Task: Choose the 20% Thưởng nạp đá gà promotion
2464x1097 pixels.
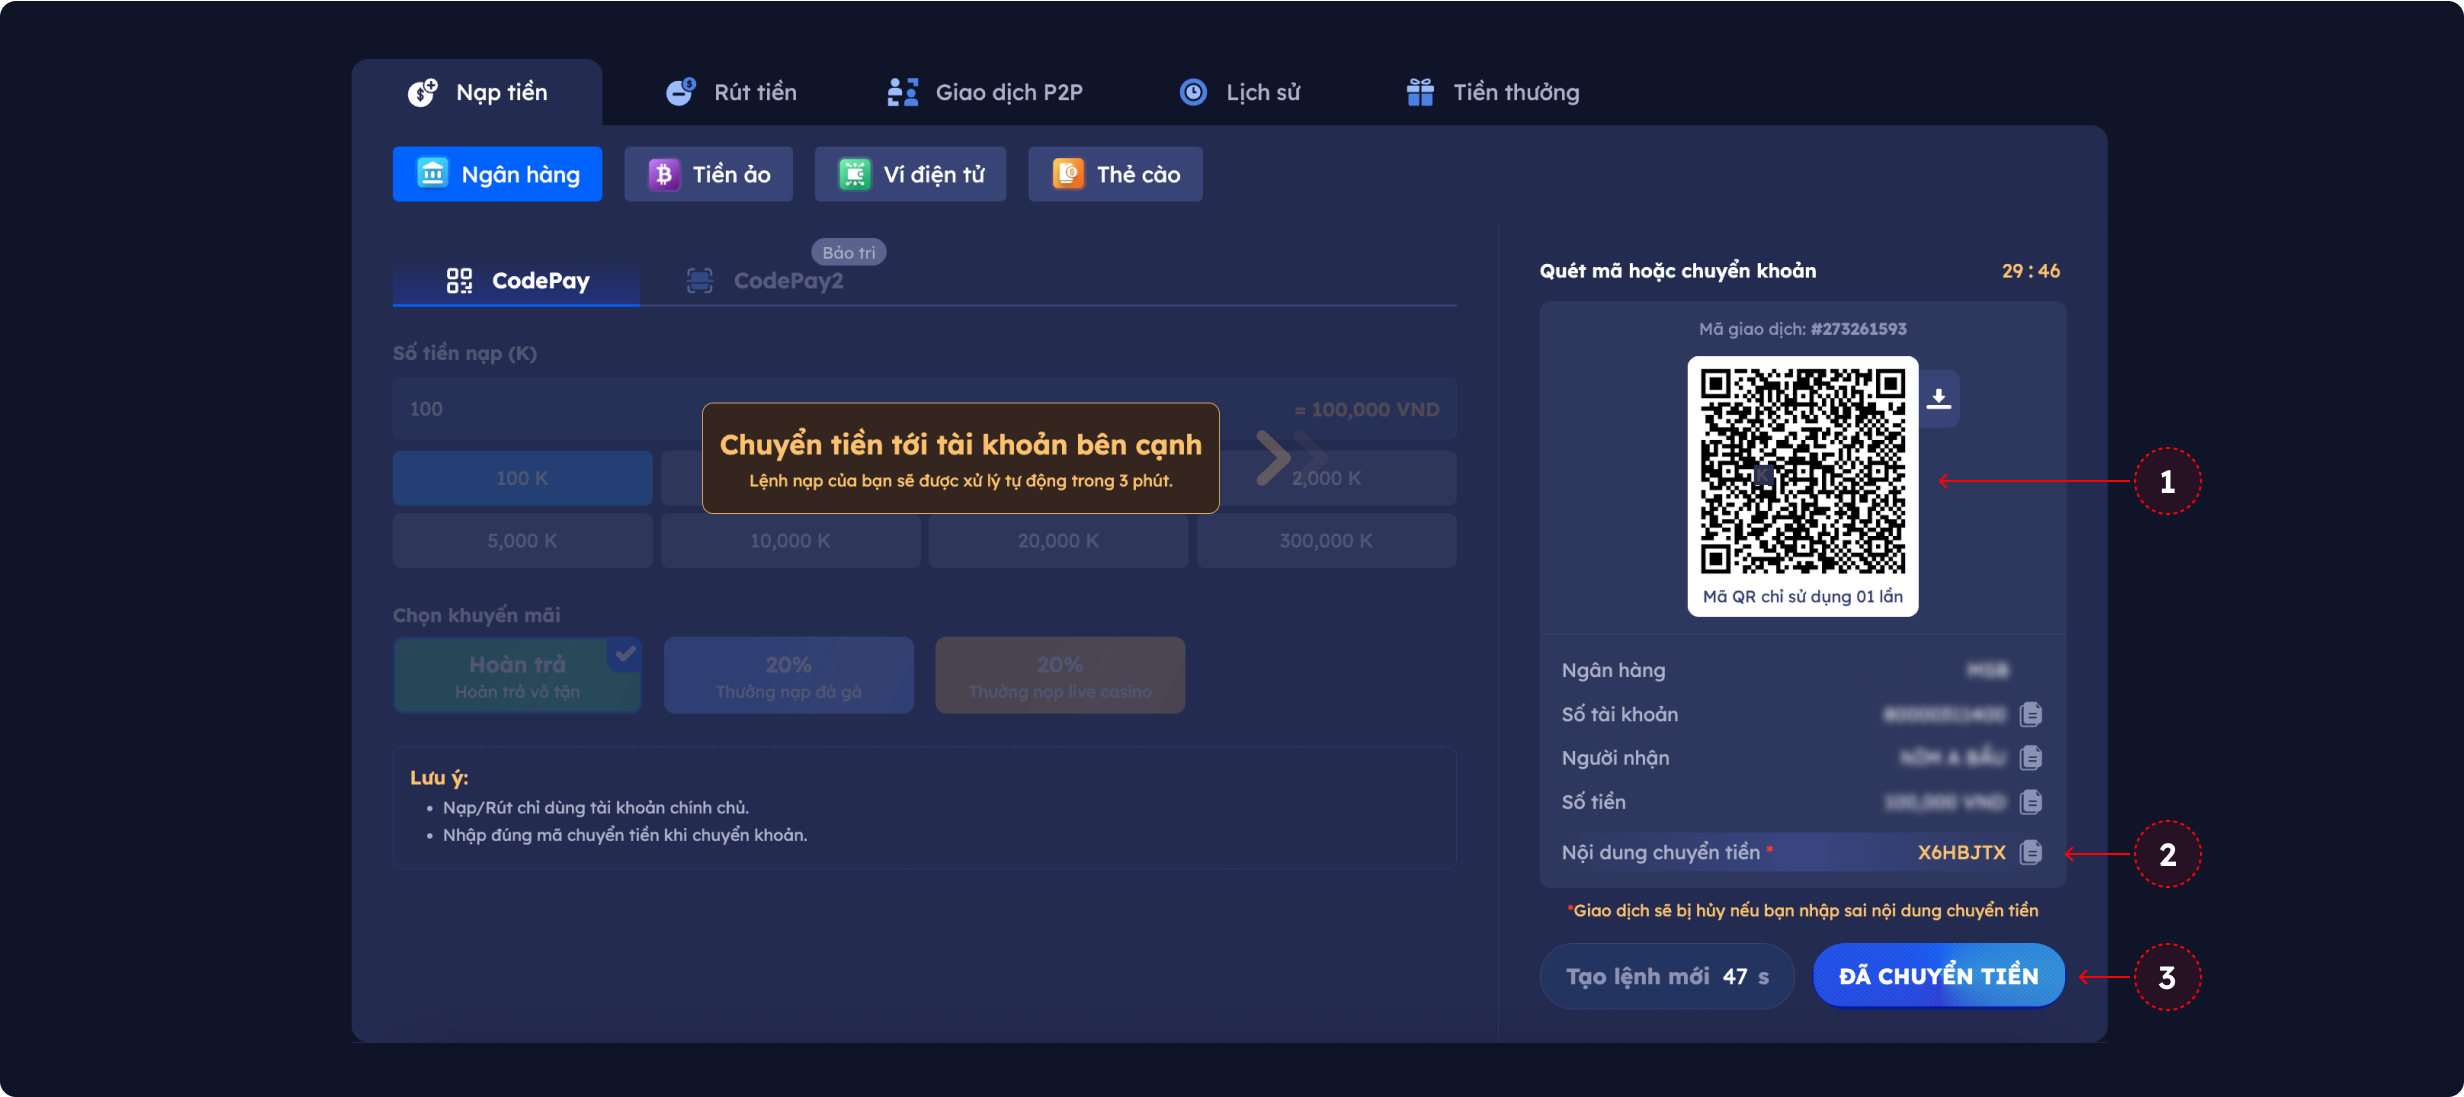Action: [788, 676]
